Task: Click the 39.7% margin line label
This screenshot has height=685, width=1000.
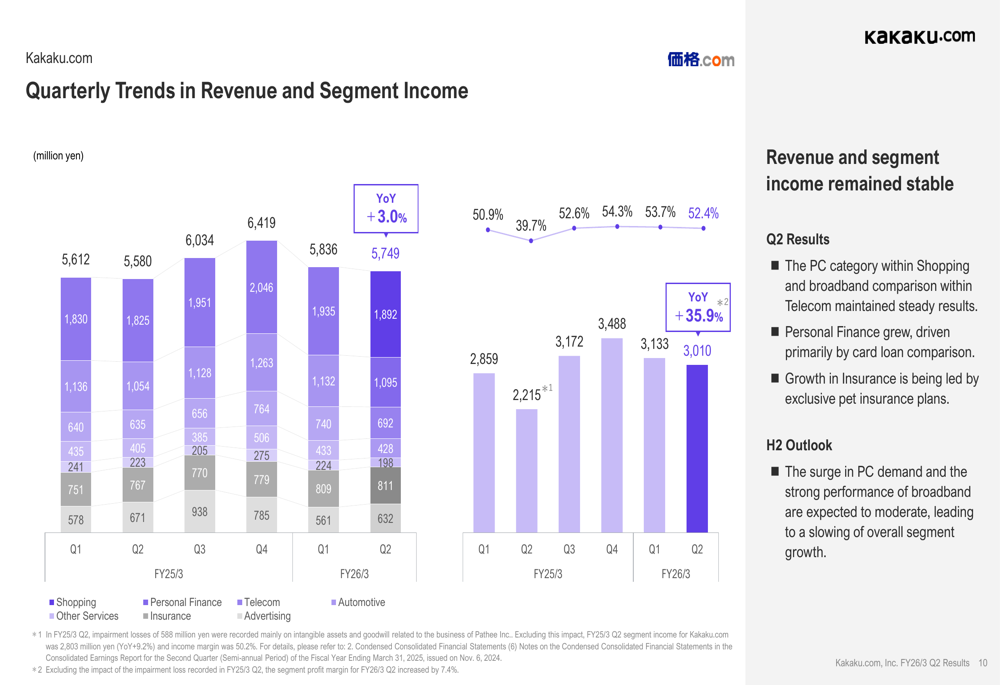Action: 531,226
